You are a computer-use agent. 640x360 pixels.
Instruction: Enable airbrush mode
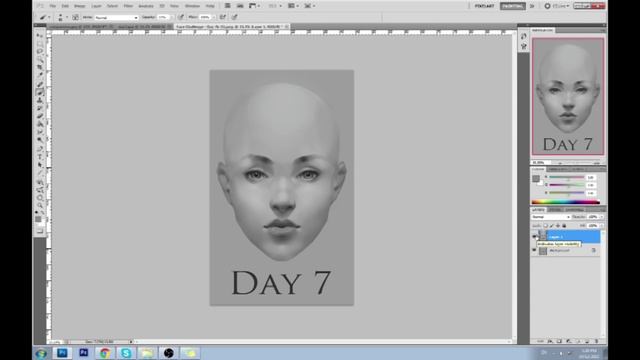[223, 17]
